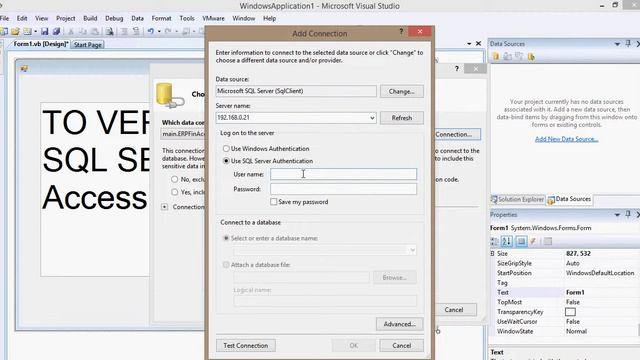
Task: Pin the Properties panel
Action: pos(628,214)
